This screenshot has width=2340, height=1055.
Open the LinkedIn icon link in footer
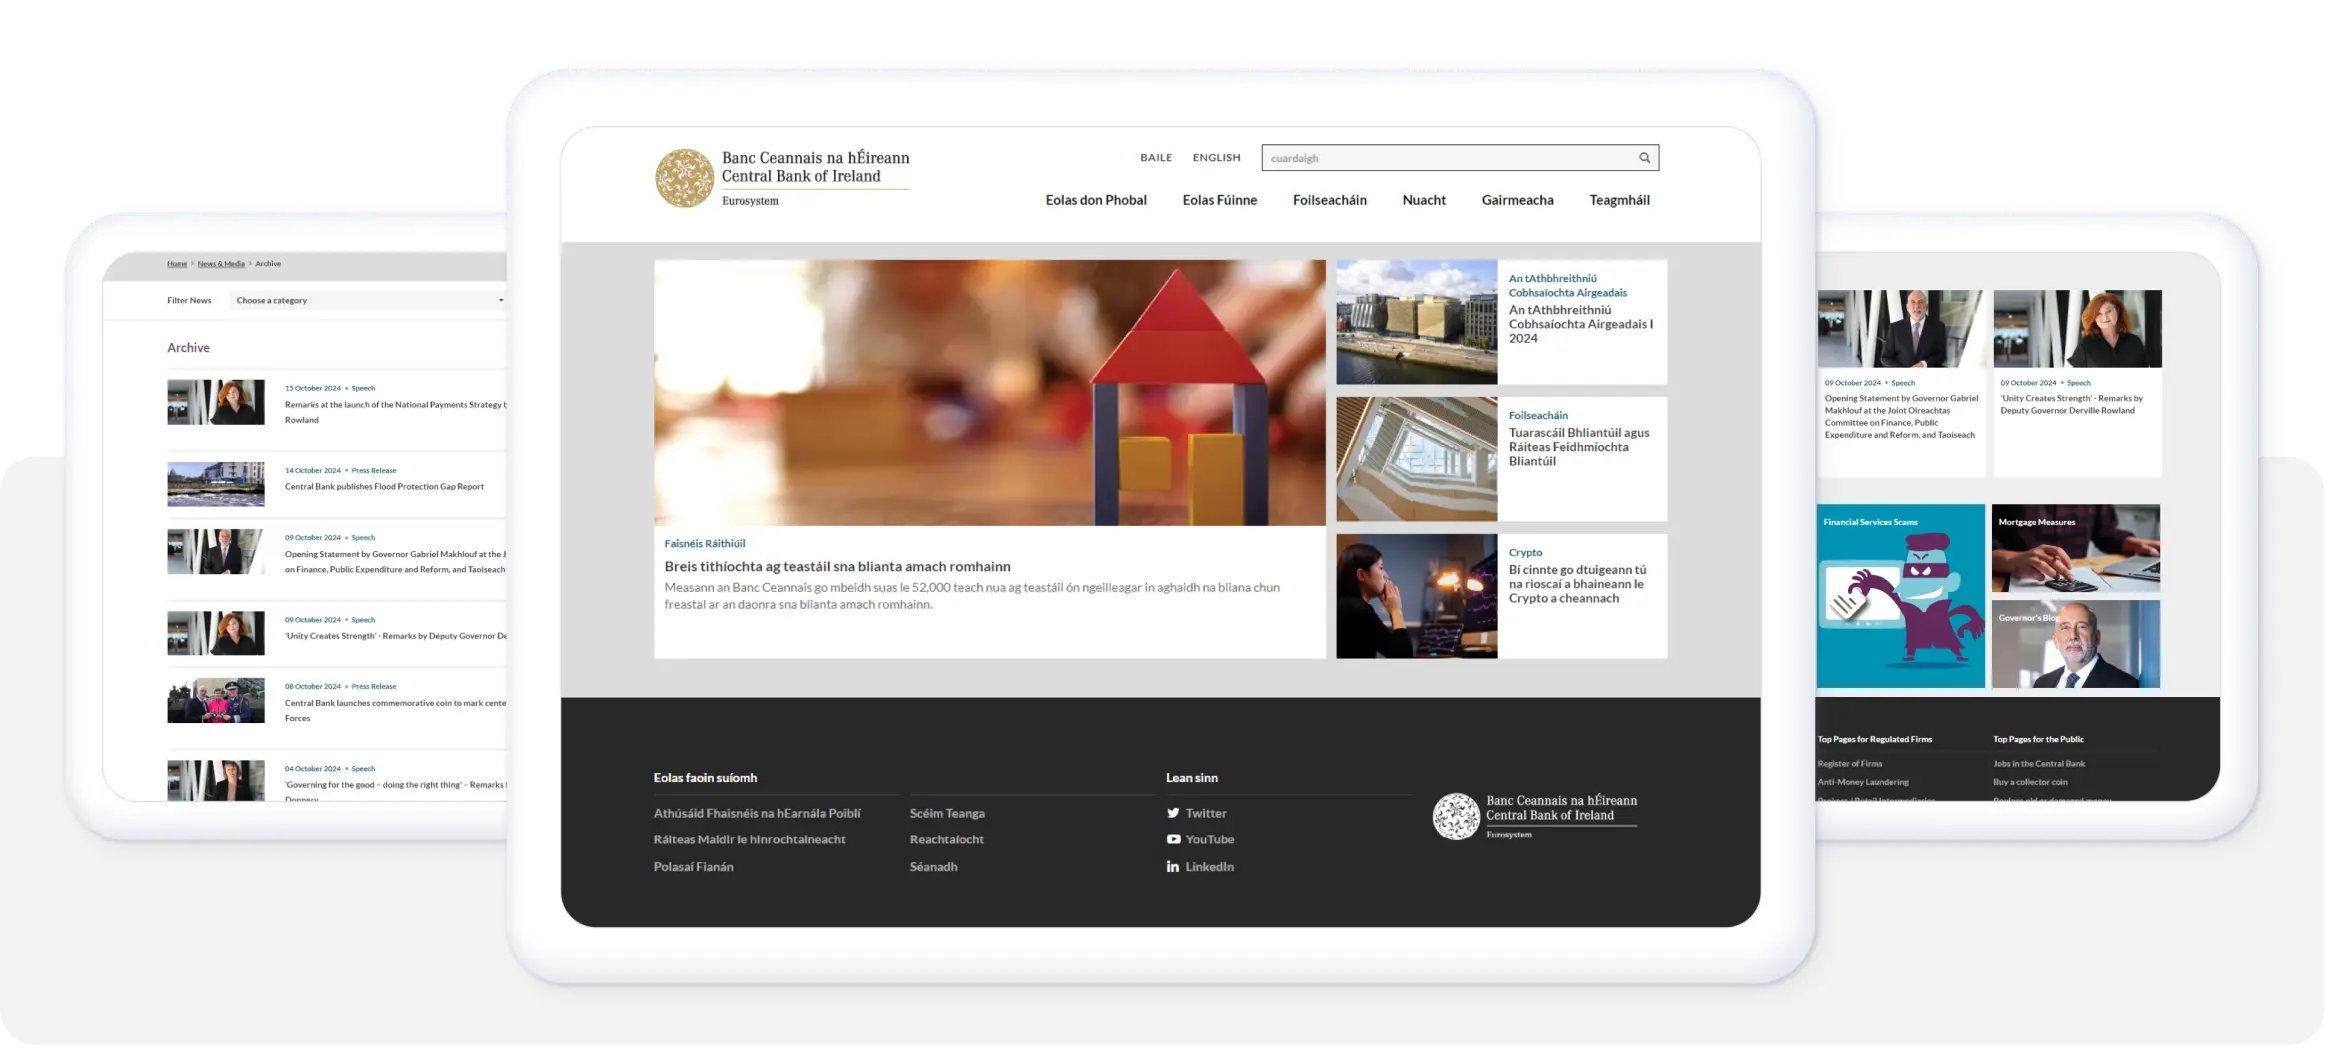(x=1173, y=867)
